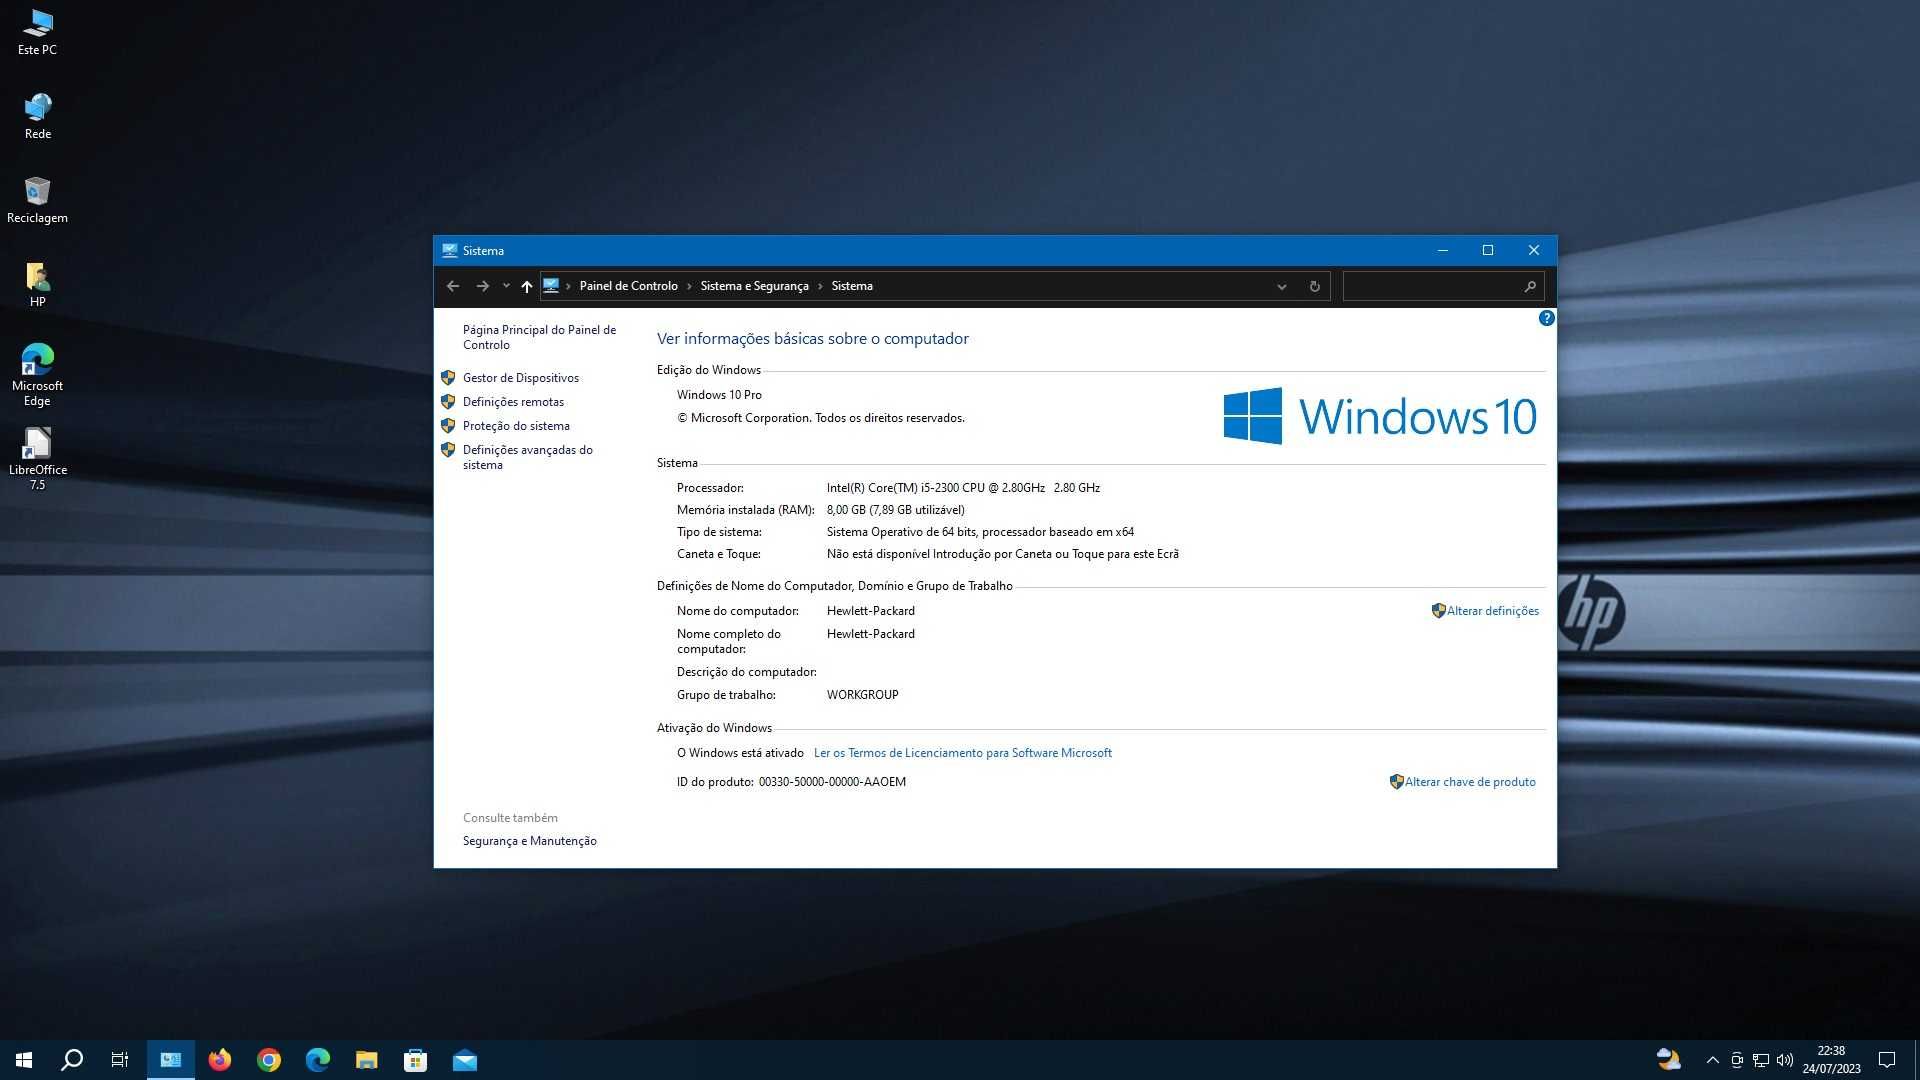Open Mail app from taskbar

click(x=465, y=1060)
